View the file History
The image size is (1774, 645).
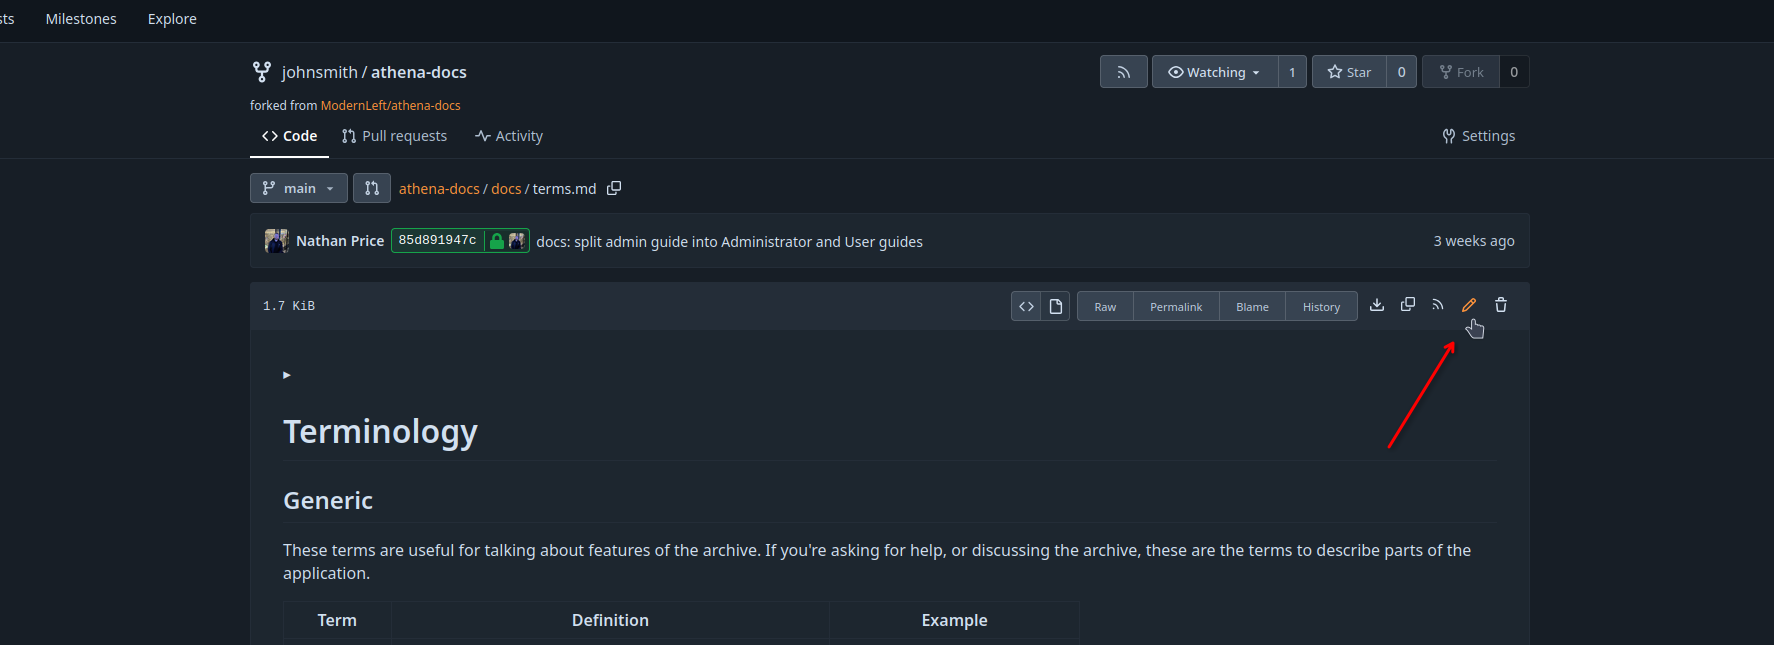point(1321,306)
